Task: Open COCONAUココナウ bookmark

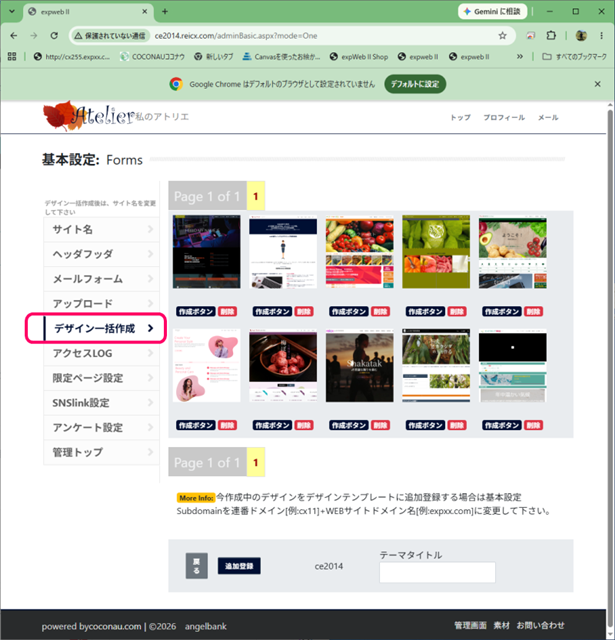Action: (152, 57)
